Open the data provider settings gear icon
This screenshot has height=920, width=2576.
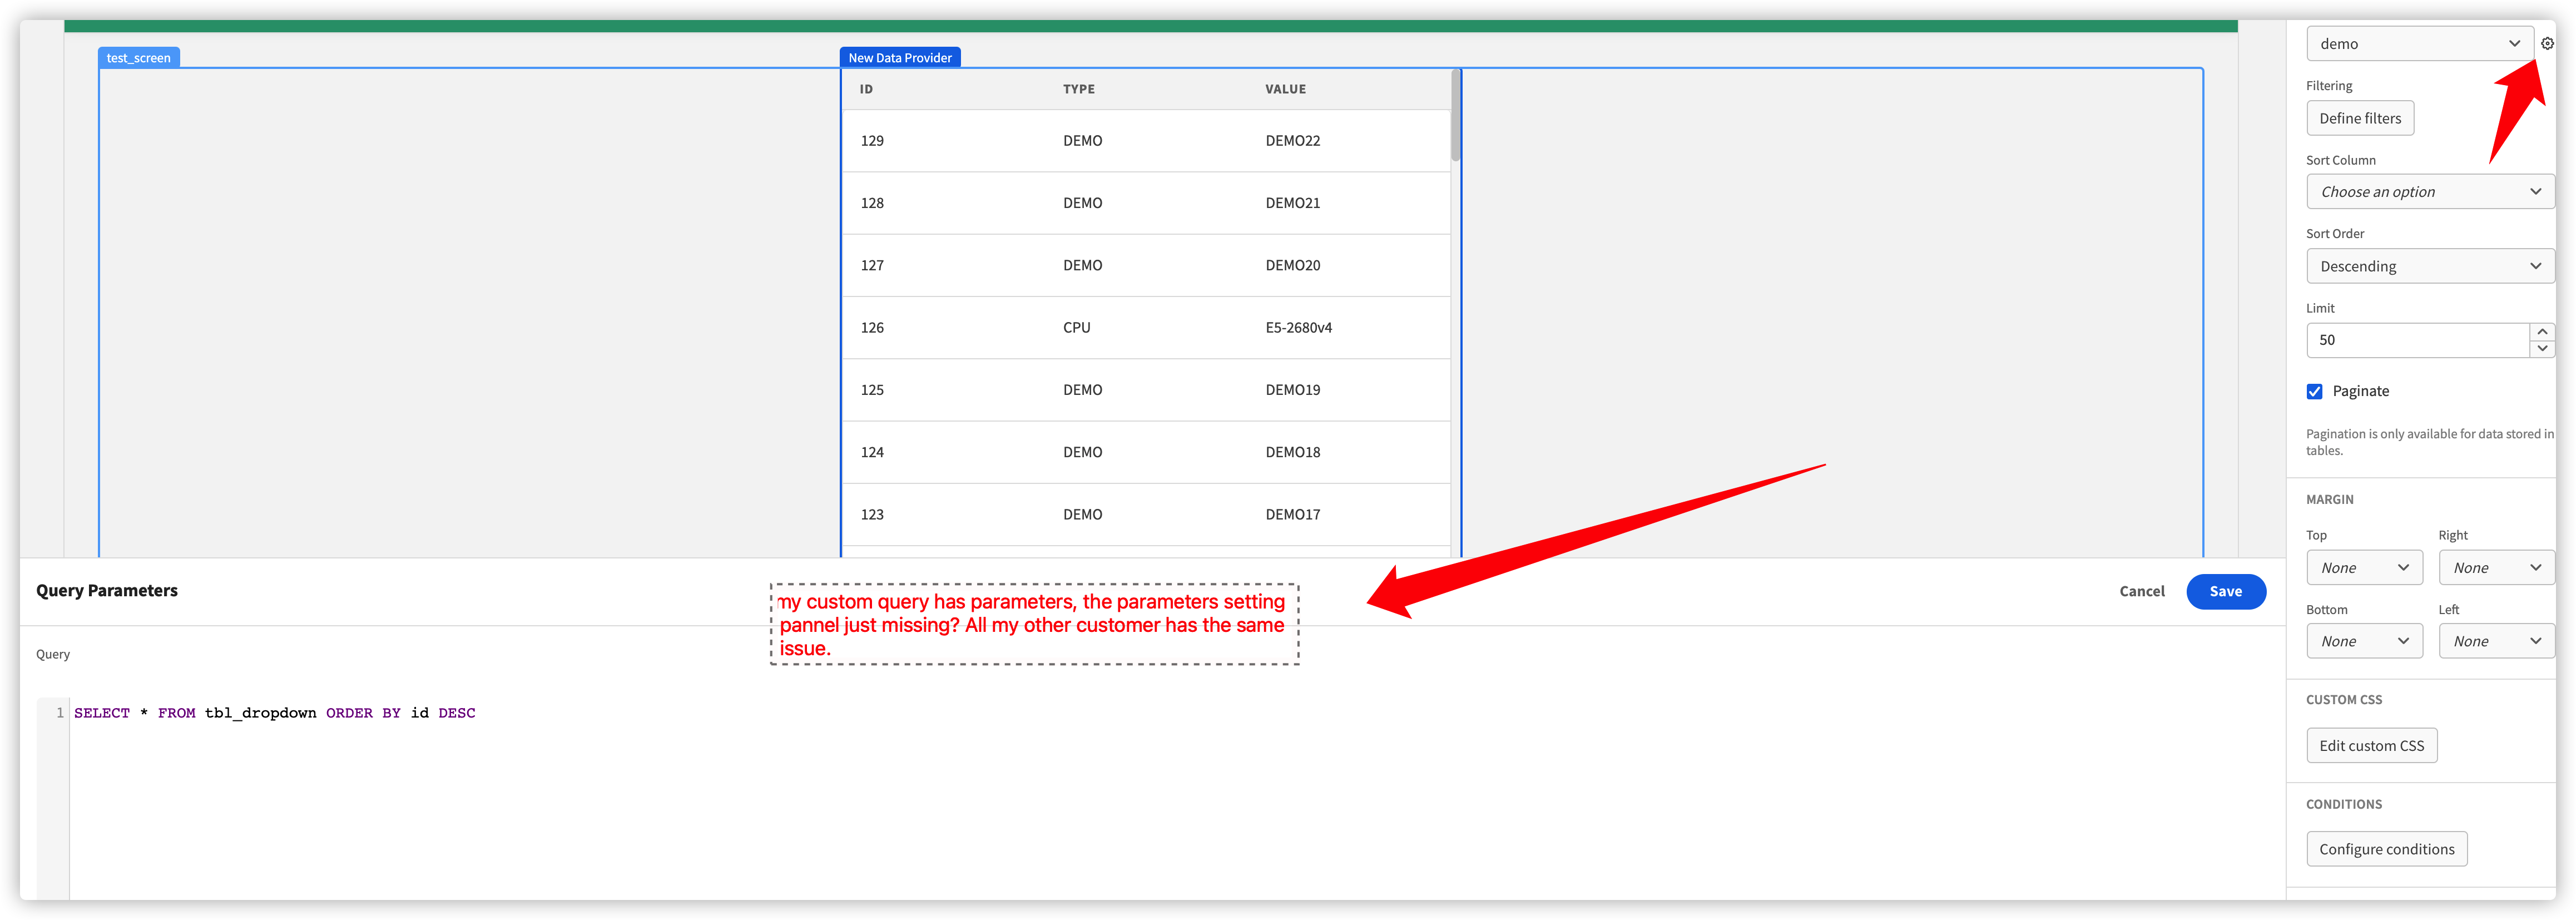[2546, 43]
